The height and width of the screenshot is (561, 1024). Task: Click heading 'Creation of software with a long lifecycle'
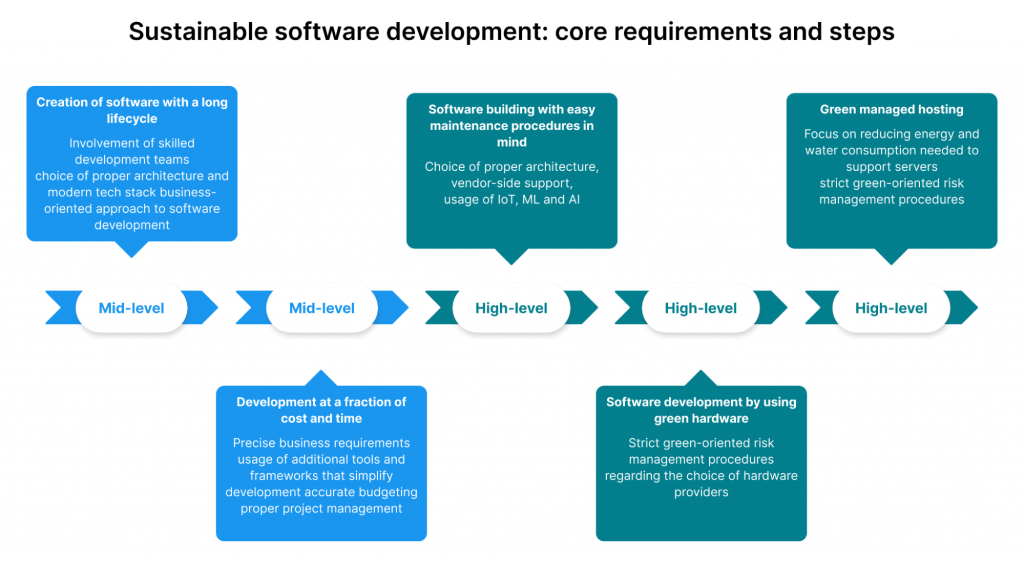point(132,110)
